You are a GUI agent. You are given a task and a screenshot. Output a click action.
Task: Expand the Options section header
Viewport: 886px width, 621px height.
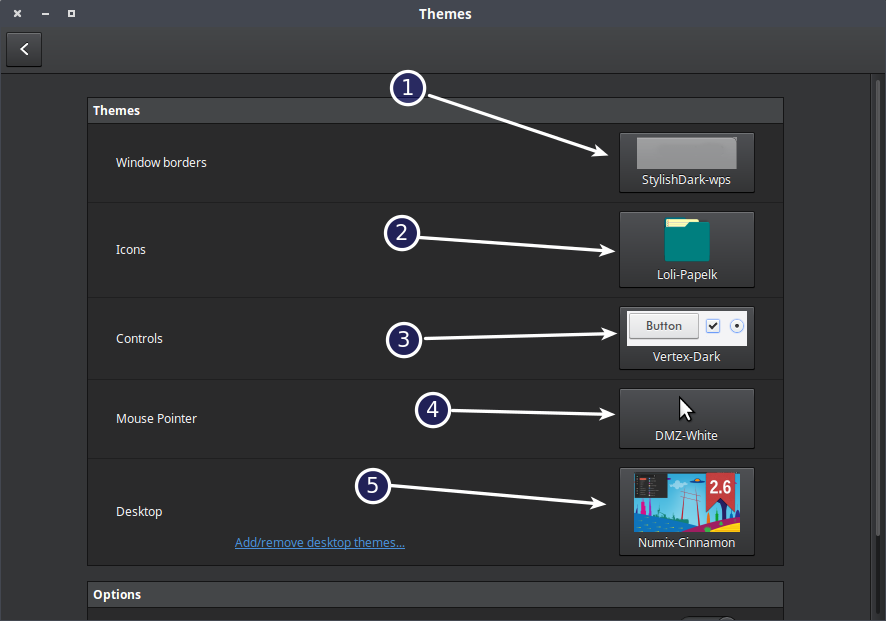click(435, 594)
